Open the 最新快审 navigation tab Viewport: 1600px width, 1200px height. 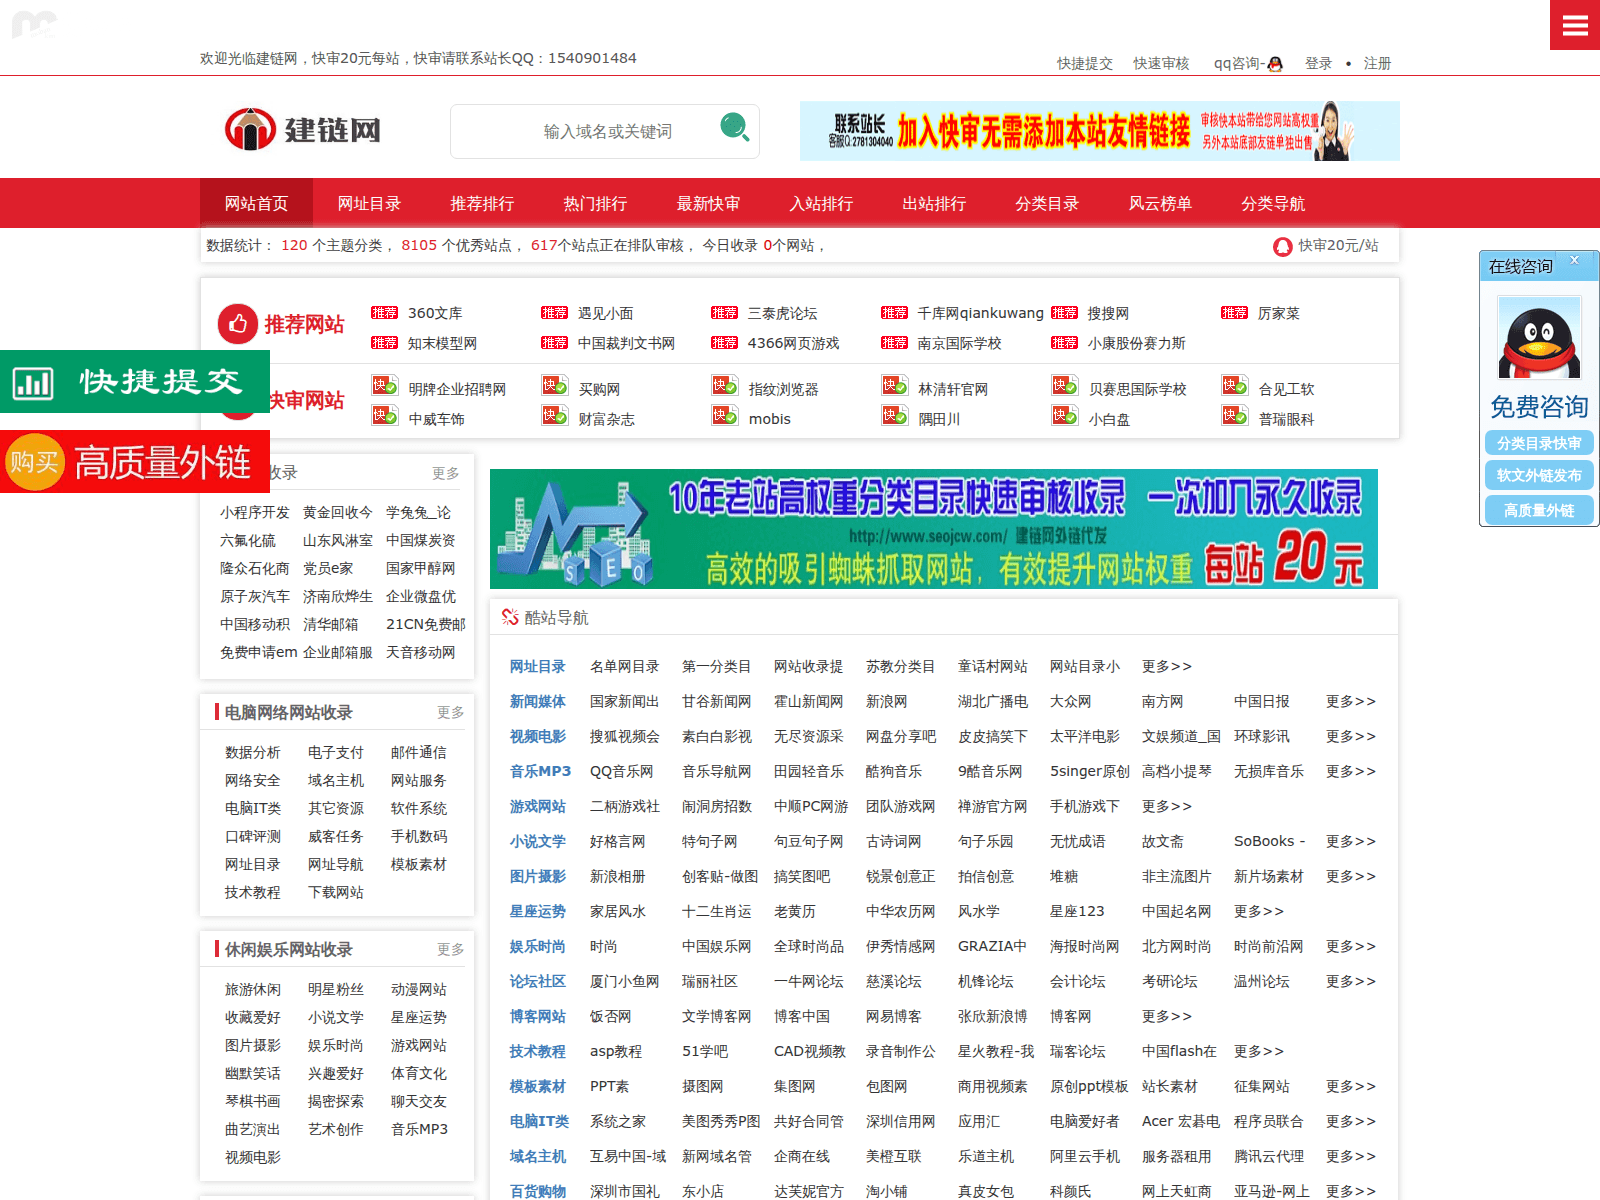pyautogui.click(x=708, y=204)
